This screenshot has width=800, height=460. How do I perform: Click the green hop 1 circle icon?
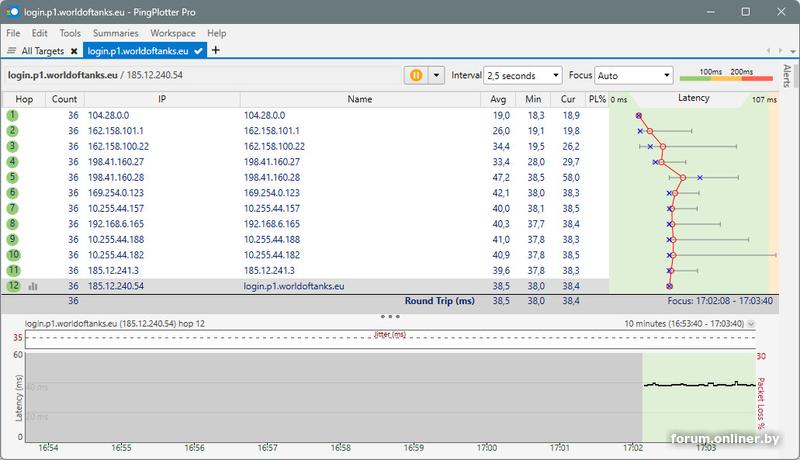pos(13,116)
